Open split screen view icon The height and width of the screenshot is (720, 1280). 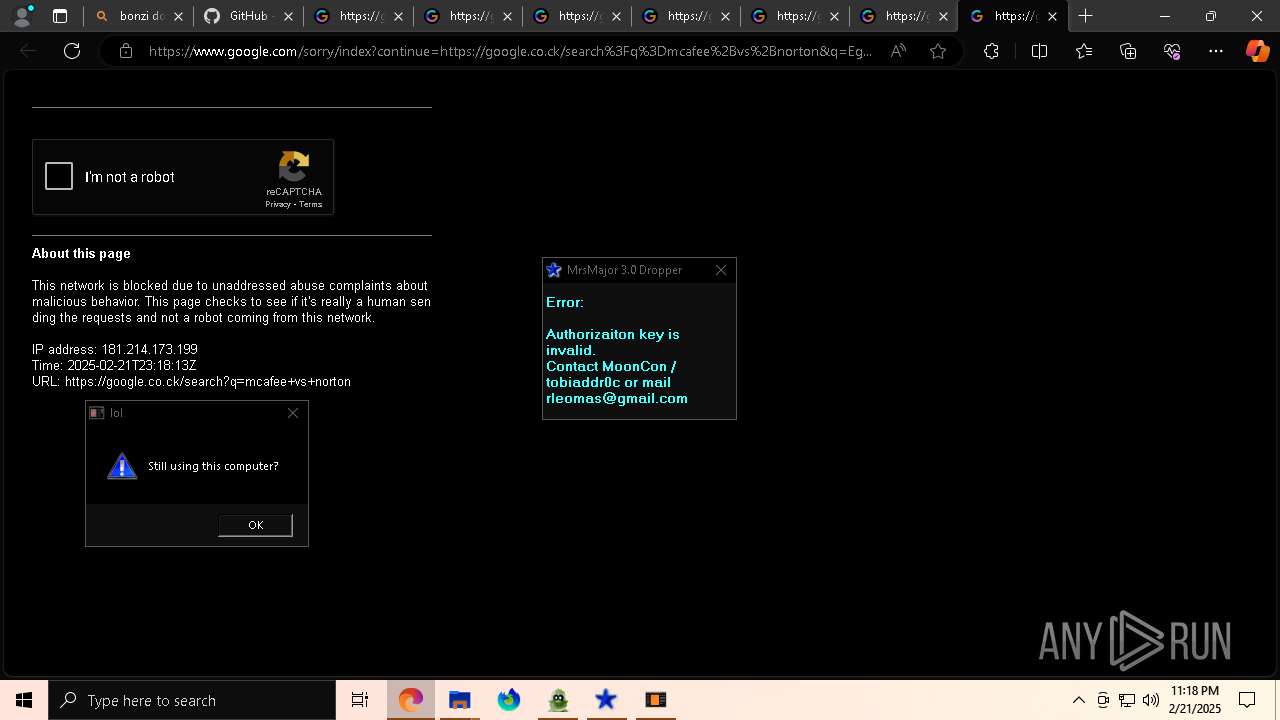1039,51
